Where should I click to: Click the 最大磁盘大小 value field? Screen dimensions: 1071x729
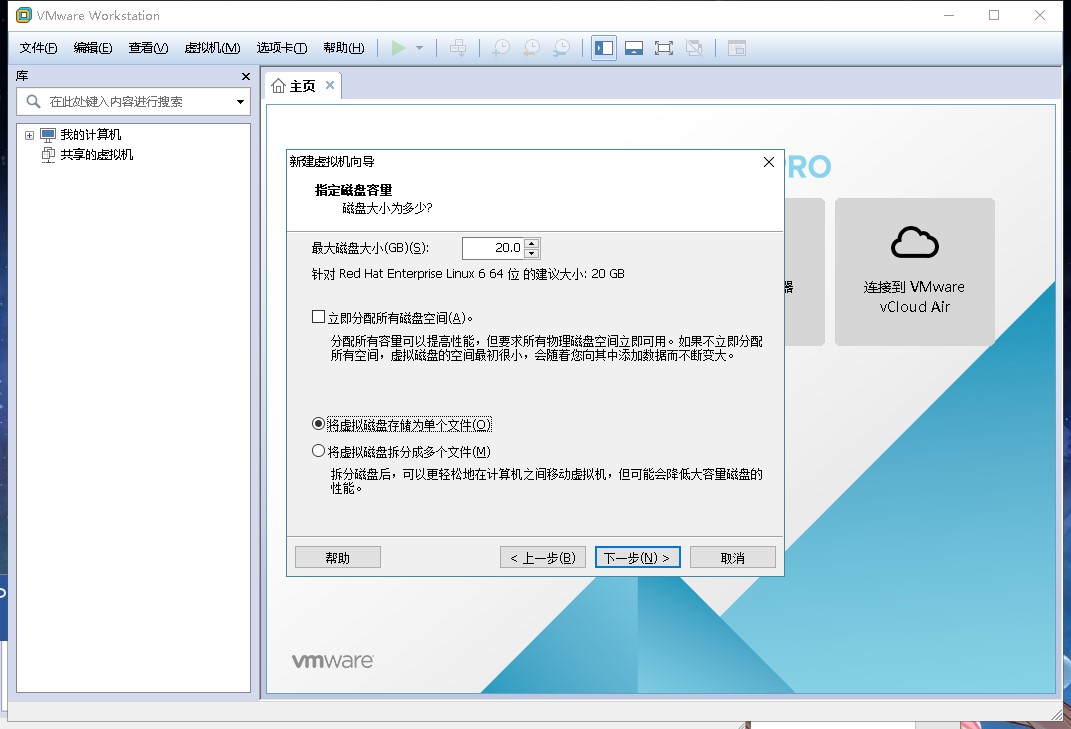[493, 248]
